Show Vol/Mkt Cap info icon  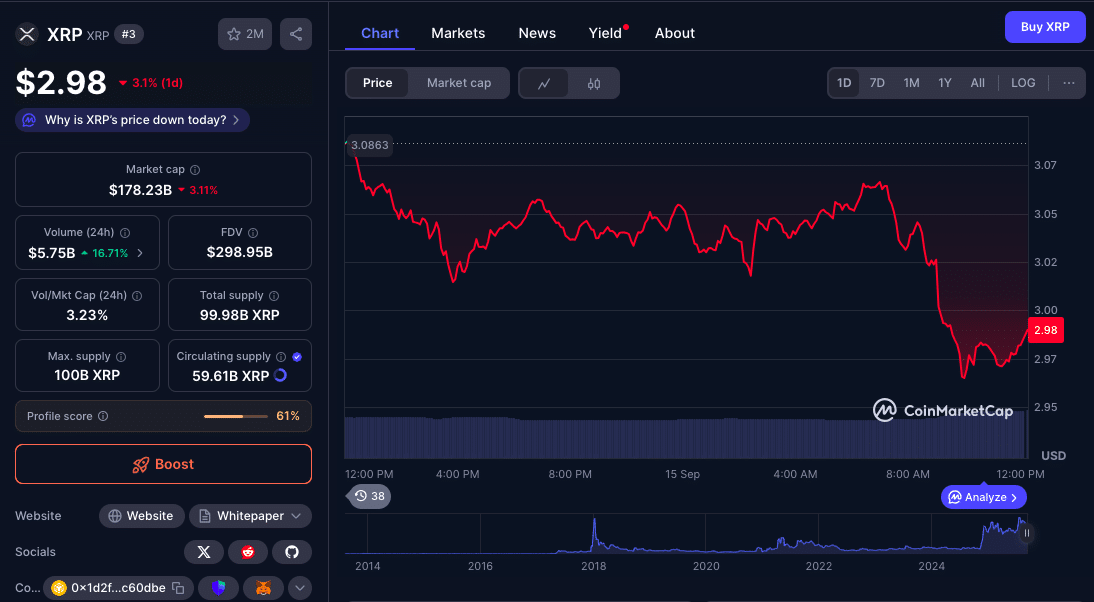pyautogui.click(x=137, y=296)
